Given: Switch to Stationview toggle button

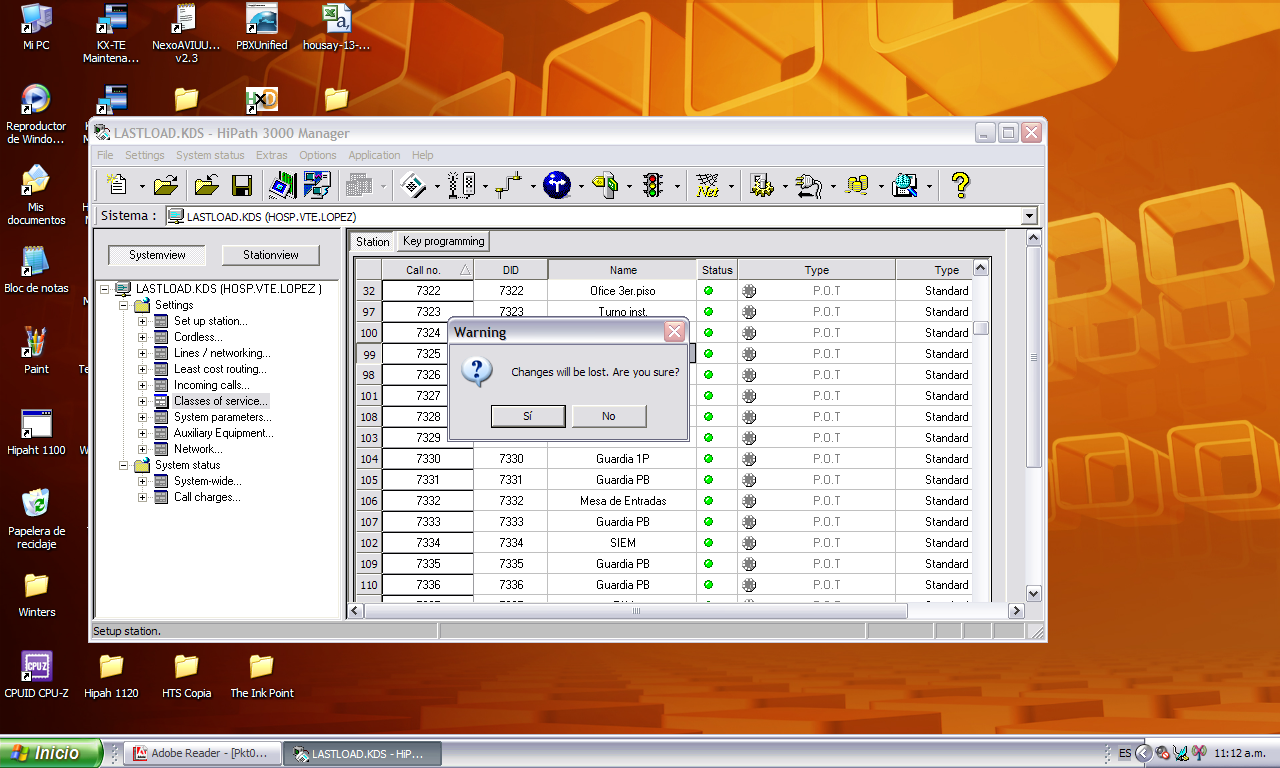Looking at the screenshot, I should (x=271, y=255).
